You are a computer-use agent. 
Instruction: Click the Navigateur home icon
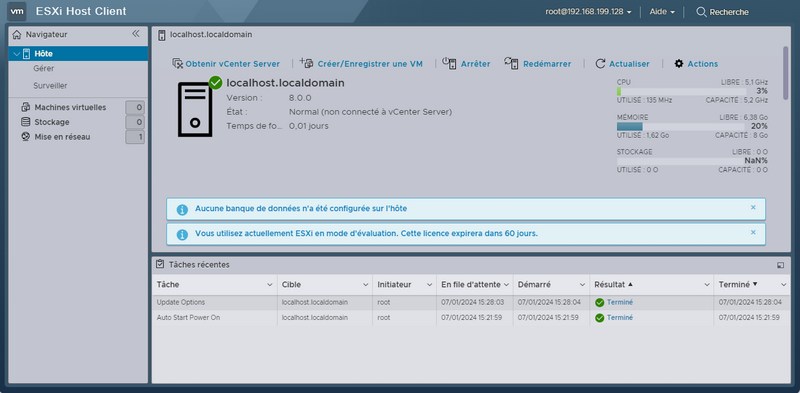coord(17,35)
